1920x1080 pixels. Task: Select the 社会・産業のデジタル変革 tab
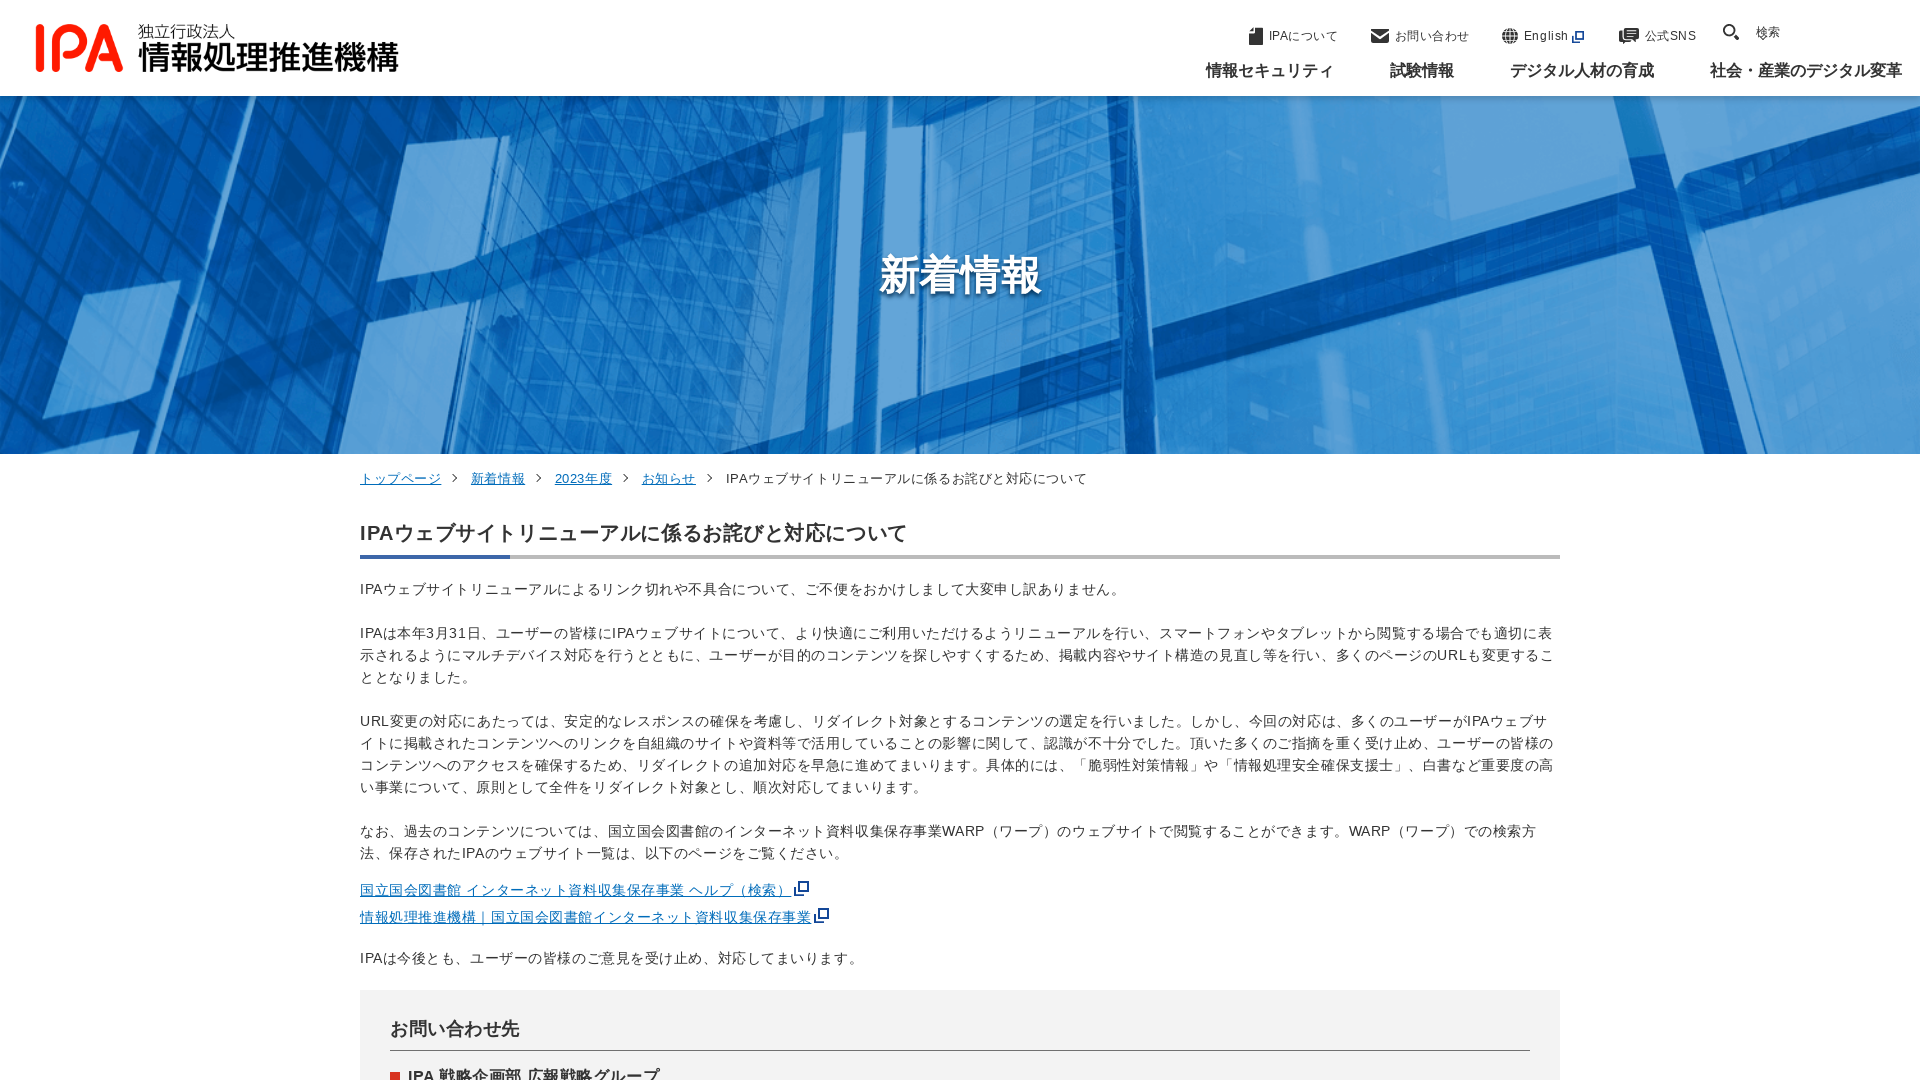point(1805,70)
